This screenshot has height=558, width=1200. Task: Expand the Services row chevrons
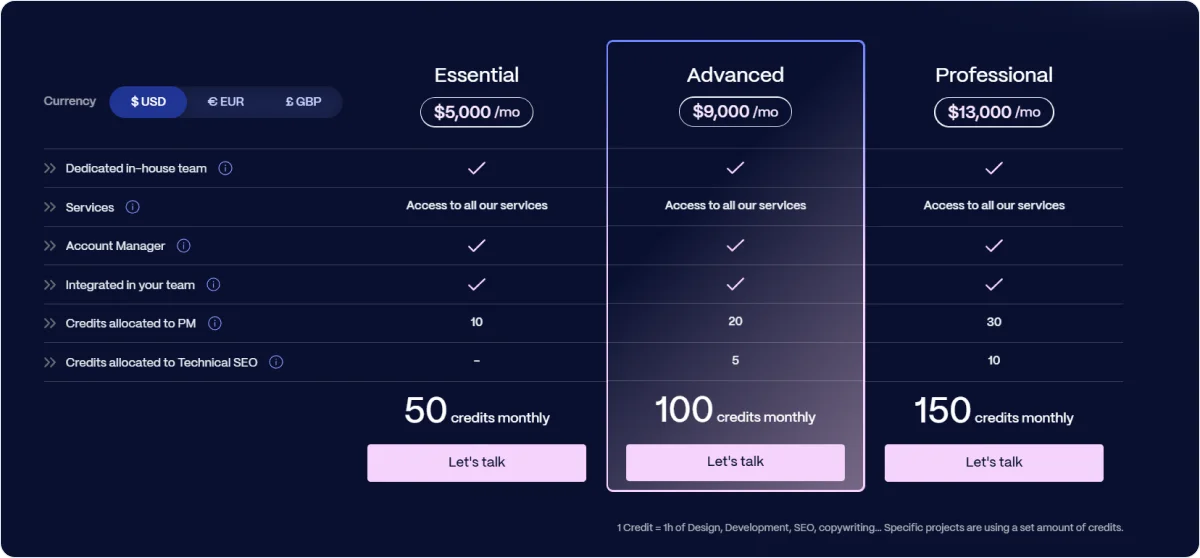[50, 207]
